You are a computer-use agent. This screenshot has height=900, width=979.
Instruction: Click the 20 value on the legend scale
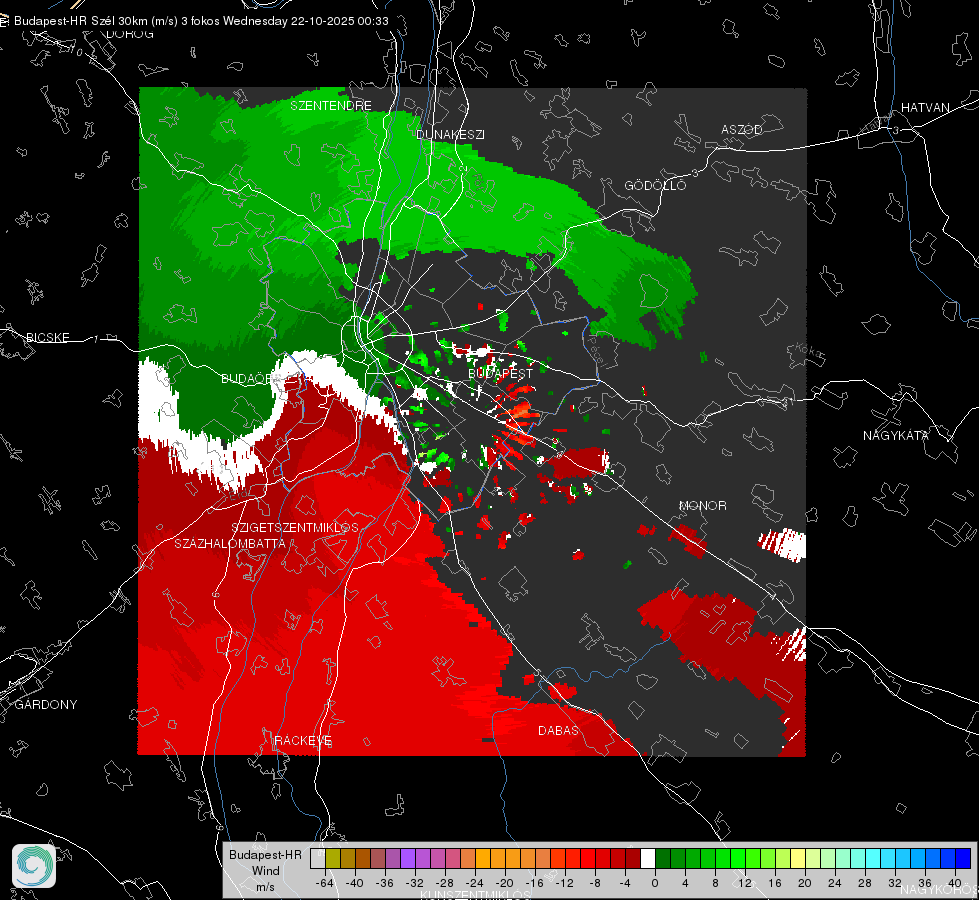[805, 883]
